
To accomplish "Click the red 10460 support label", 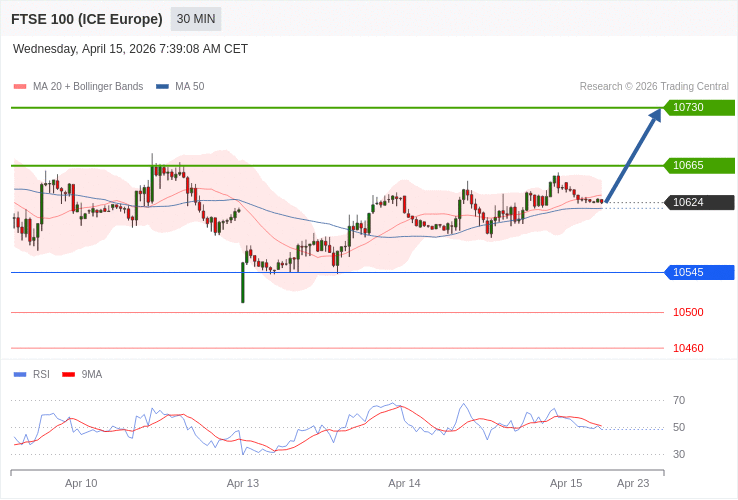I will click(x=688, y=348).
